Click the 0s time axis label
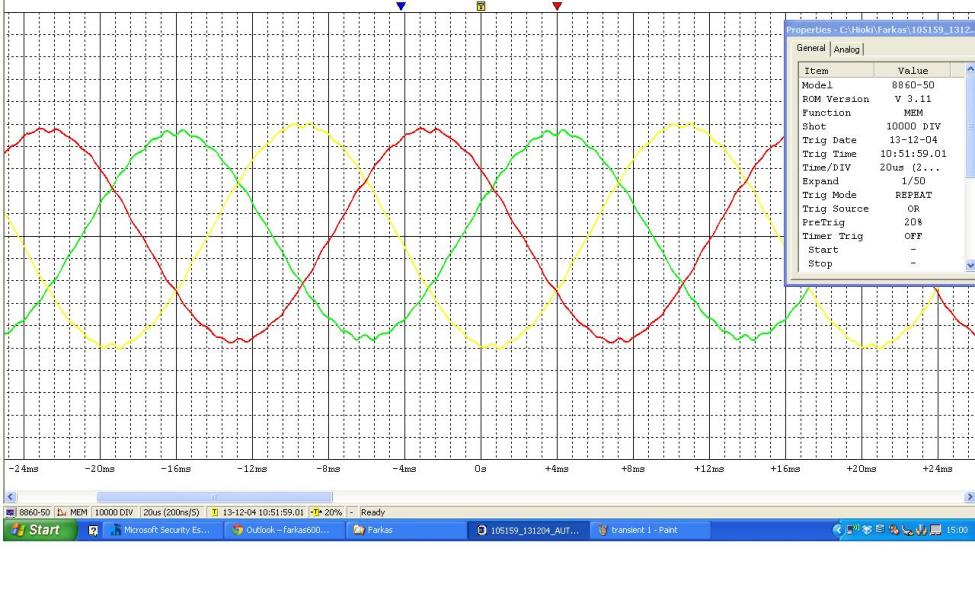975x609 pixels. pyautogui.click(x=480, y=468)
